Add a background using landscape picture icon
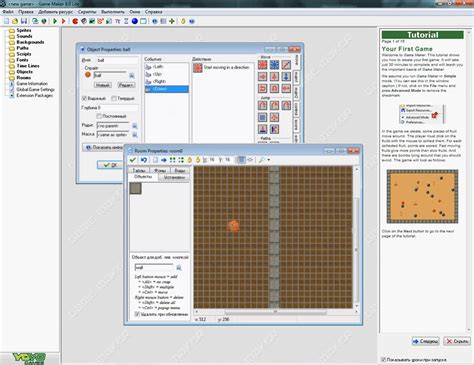Image resolution: width=474 pixels, height=365 pixels. click(92, 21)
